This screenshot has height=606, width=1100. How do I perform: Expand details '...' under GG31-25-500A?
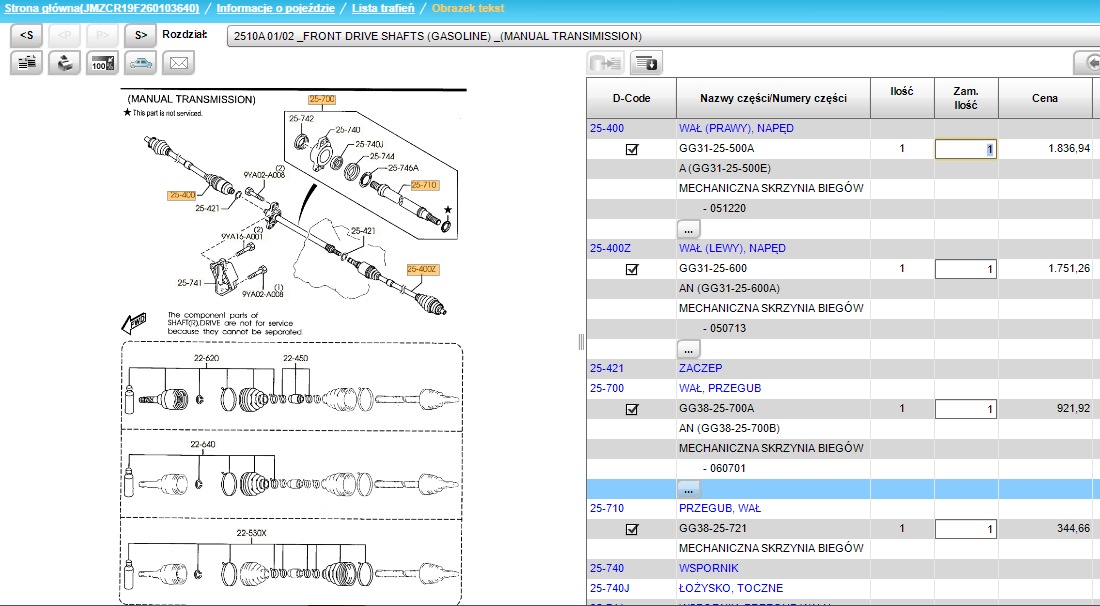tap(688, 229)
